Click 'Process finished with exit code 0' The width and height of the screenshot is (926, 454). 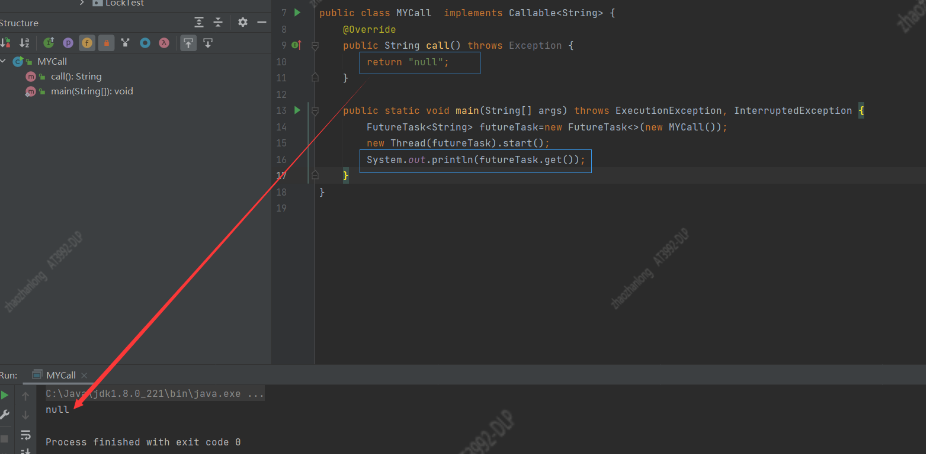(143, 442)
